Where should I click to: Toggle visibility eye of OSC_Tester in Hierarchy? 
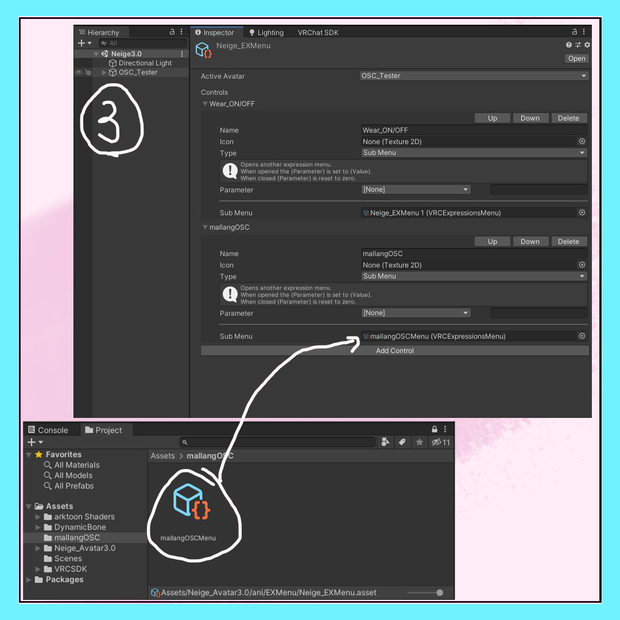click(79, 72)
